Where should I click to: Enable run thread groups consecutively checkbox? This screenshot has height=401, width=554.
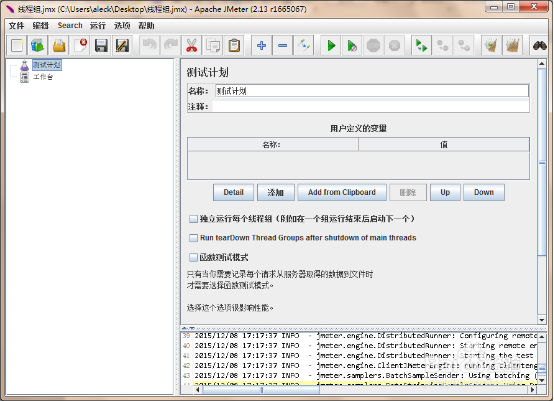coord(193,219)
